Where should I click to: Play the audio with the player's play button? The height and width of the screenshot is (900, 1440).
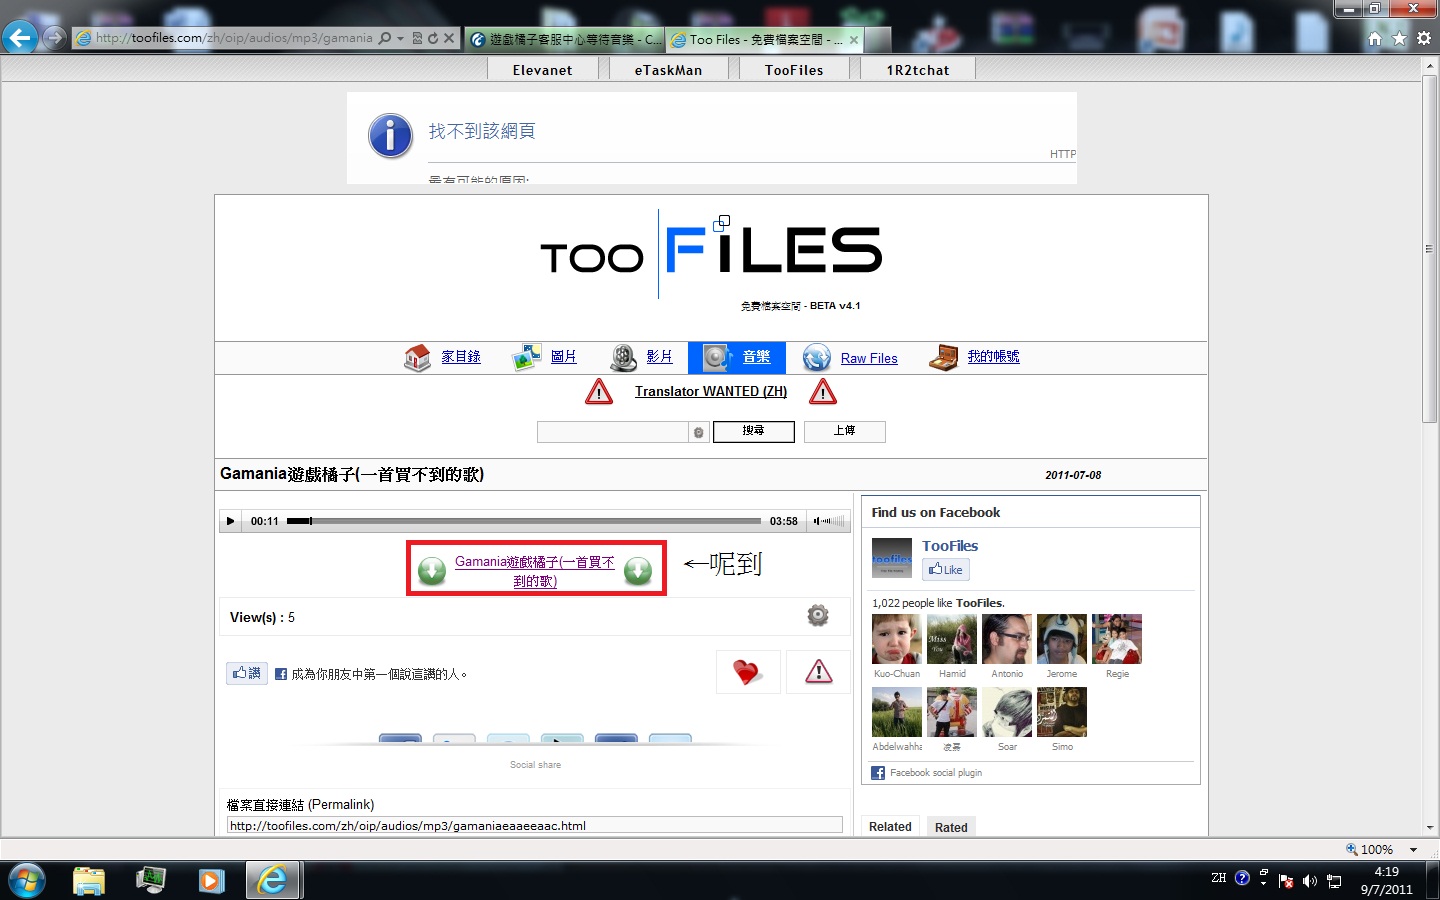pos(230,521)
